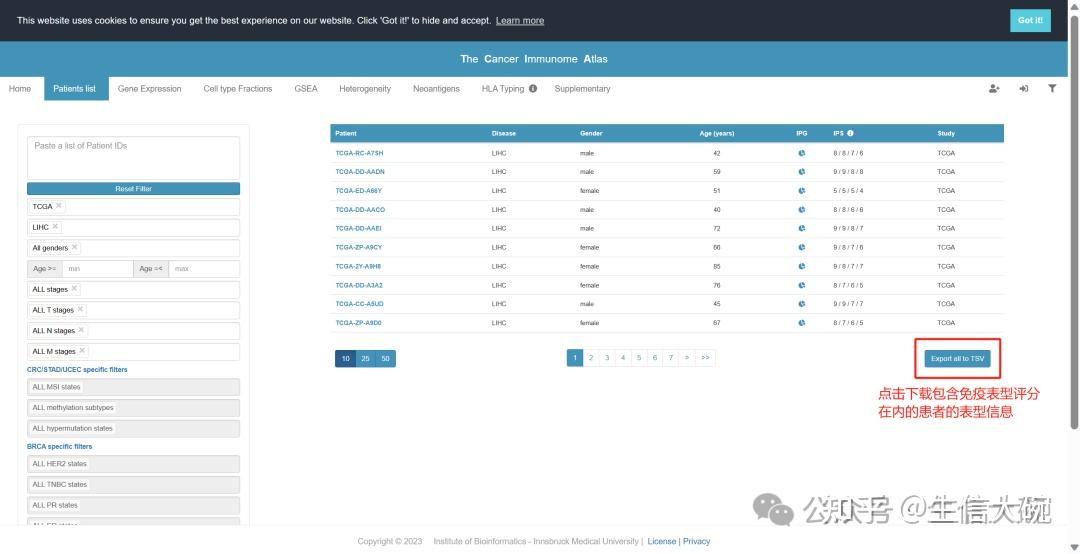Image resolution: width=1080 pixels, height=554 pixels.
Task: Open IPG chart icon for TCGA-ZP-A9CY
Action: click(802, 247)
